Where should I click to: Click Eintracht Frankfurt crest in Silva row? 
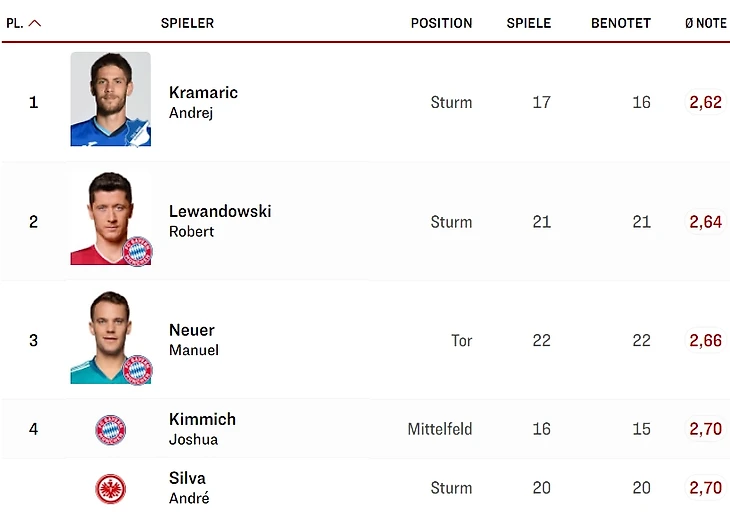[110, 489]
